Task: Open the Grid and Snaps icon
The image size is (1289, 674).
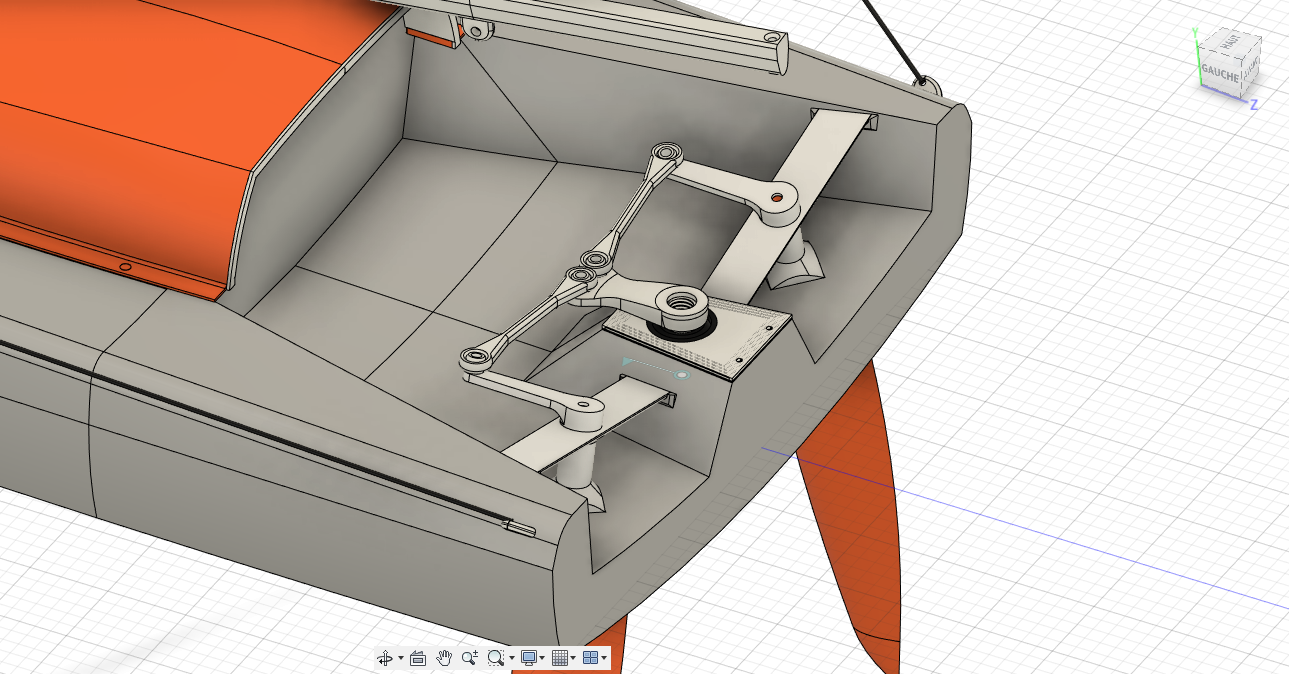Action: (560, 658)
